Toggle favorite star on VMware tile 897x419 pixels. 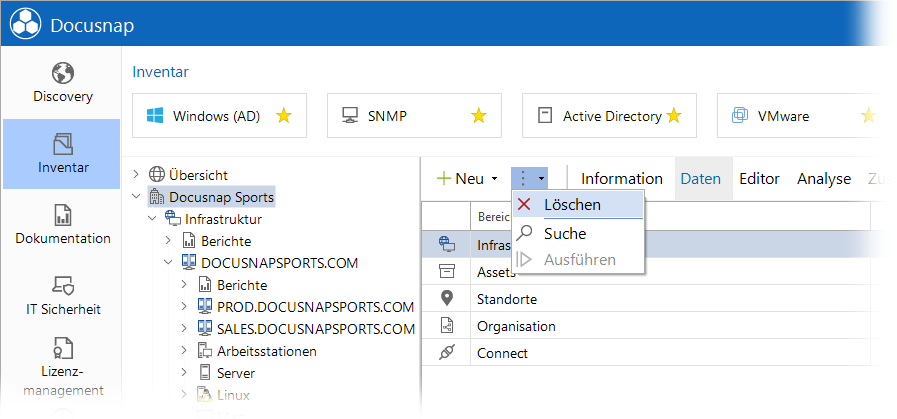point(868,116)
